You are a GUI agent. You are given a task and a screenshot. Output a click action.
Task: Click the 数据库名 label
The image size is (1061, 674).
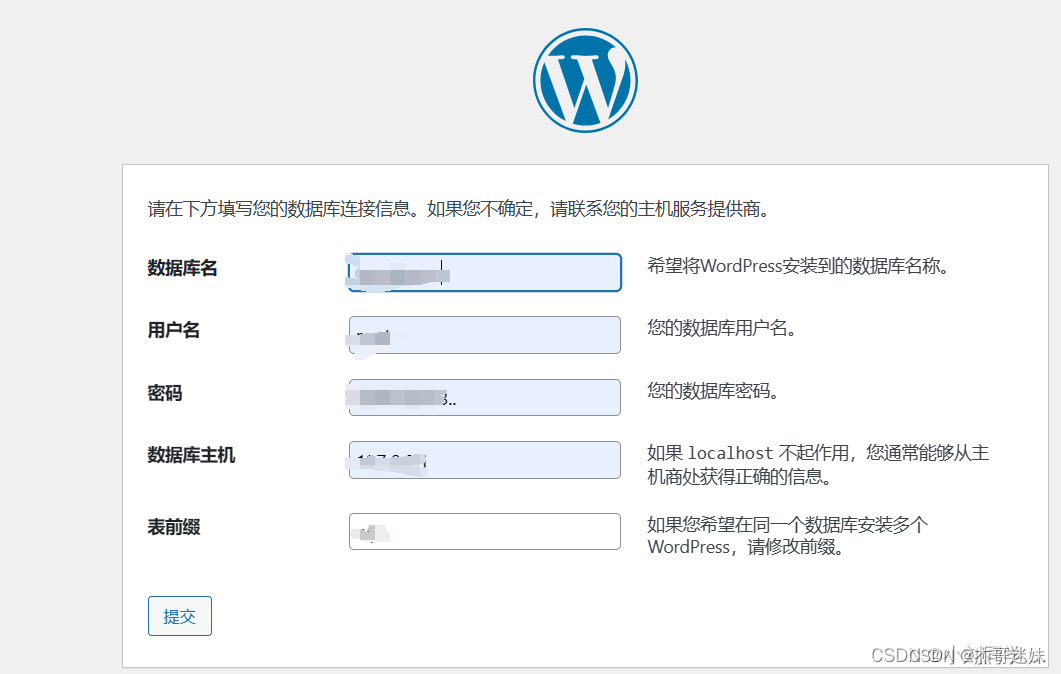[183, 268]
